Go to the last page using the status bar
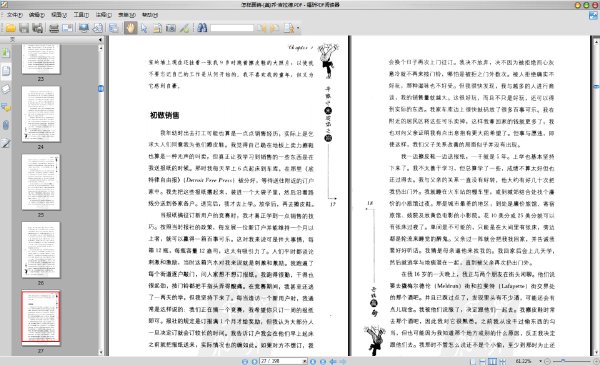 tap(323, 361)
